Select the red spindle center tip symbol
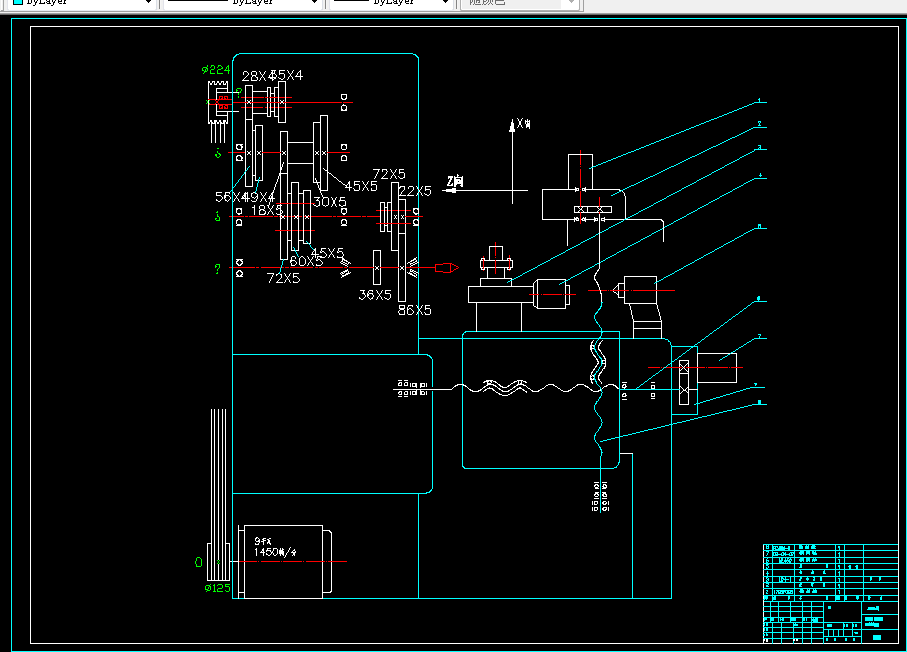Image resolution: width=907 pixels, height=652 pixels. click(x=447, y=268)
